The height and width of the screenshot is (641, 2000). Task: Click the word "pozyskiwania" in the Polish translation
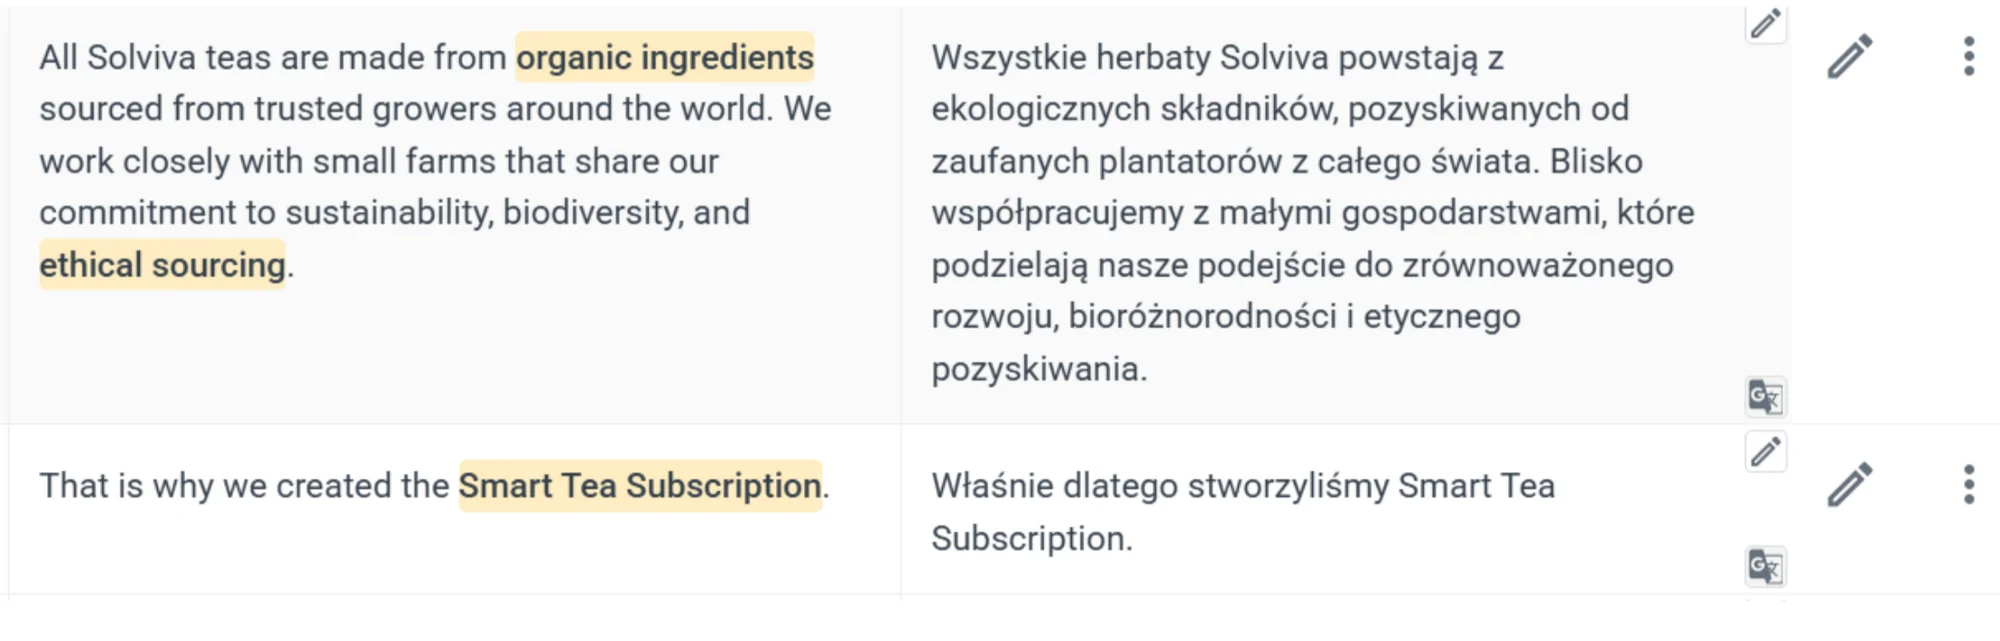pos(1036,369)
